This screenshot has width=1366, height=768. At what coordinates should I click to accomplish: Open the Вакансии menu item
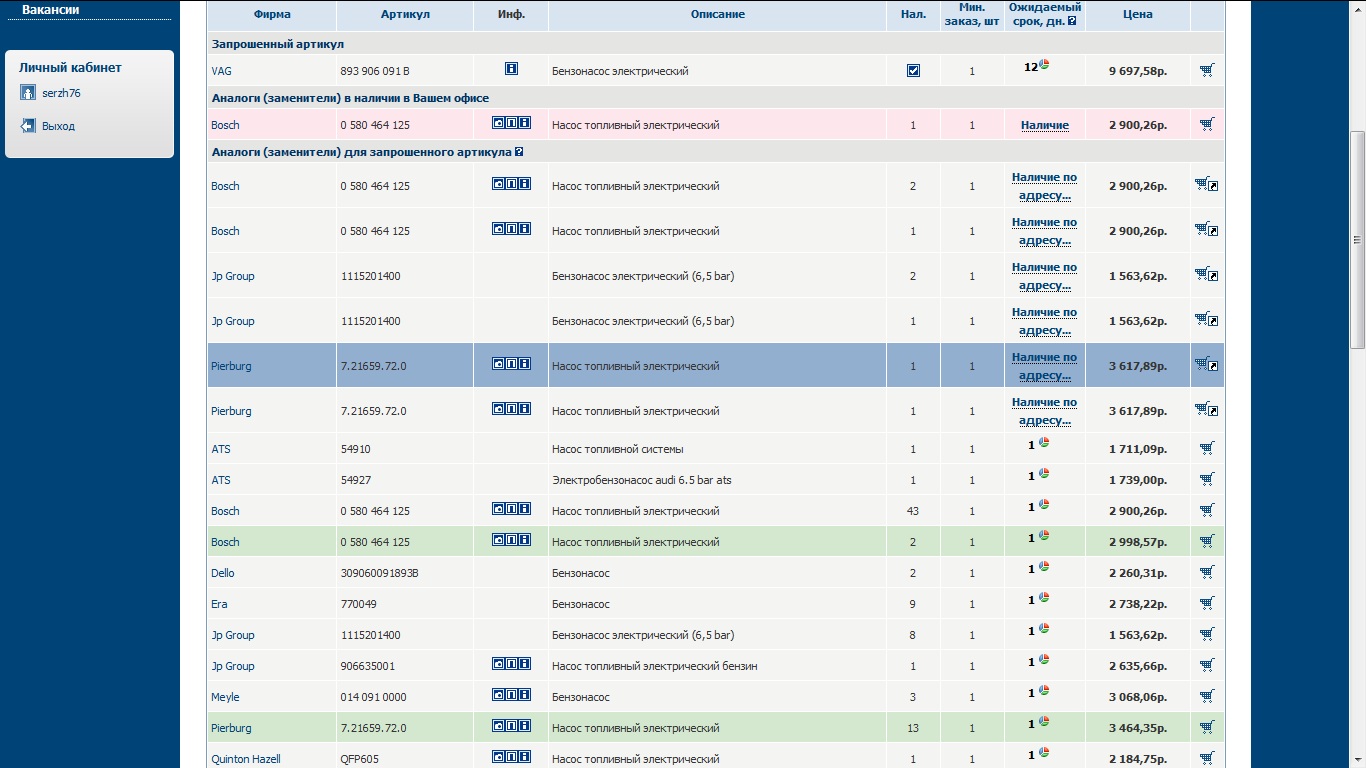(x=50, y=10)
